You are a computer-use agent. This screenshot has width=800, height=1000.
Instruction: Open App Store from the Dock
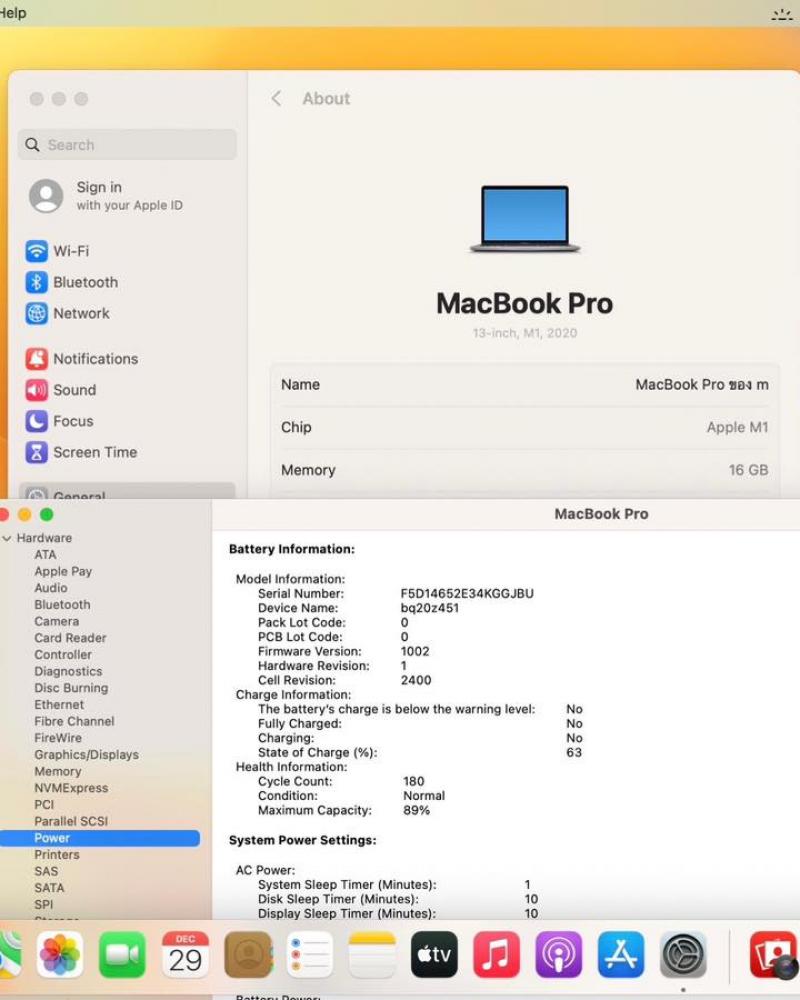(621, 955)
